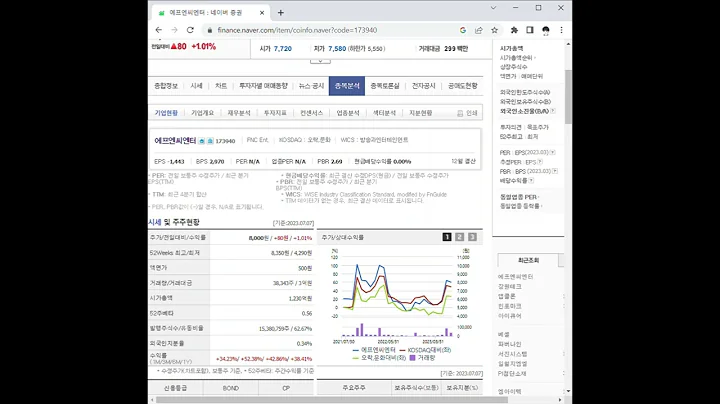Viewport: 720px width, 404px height.
Task: Open the tab search chevron in title bar
Action: point(493,8)
